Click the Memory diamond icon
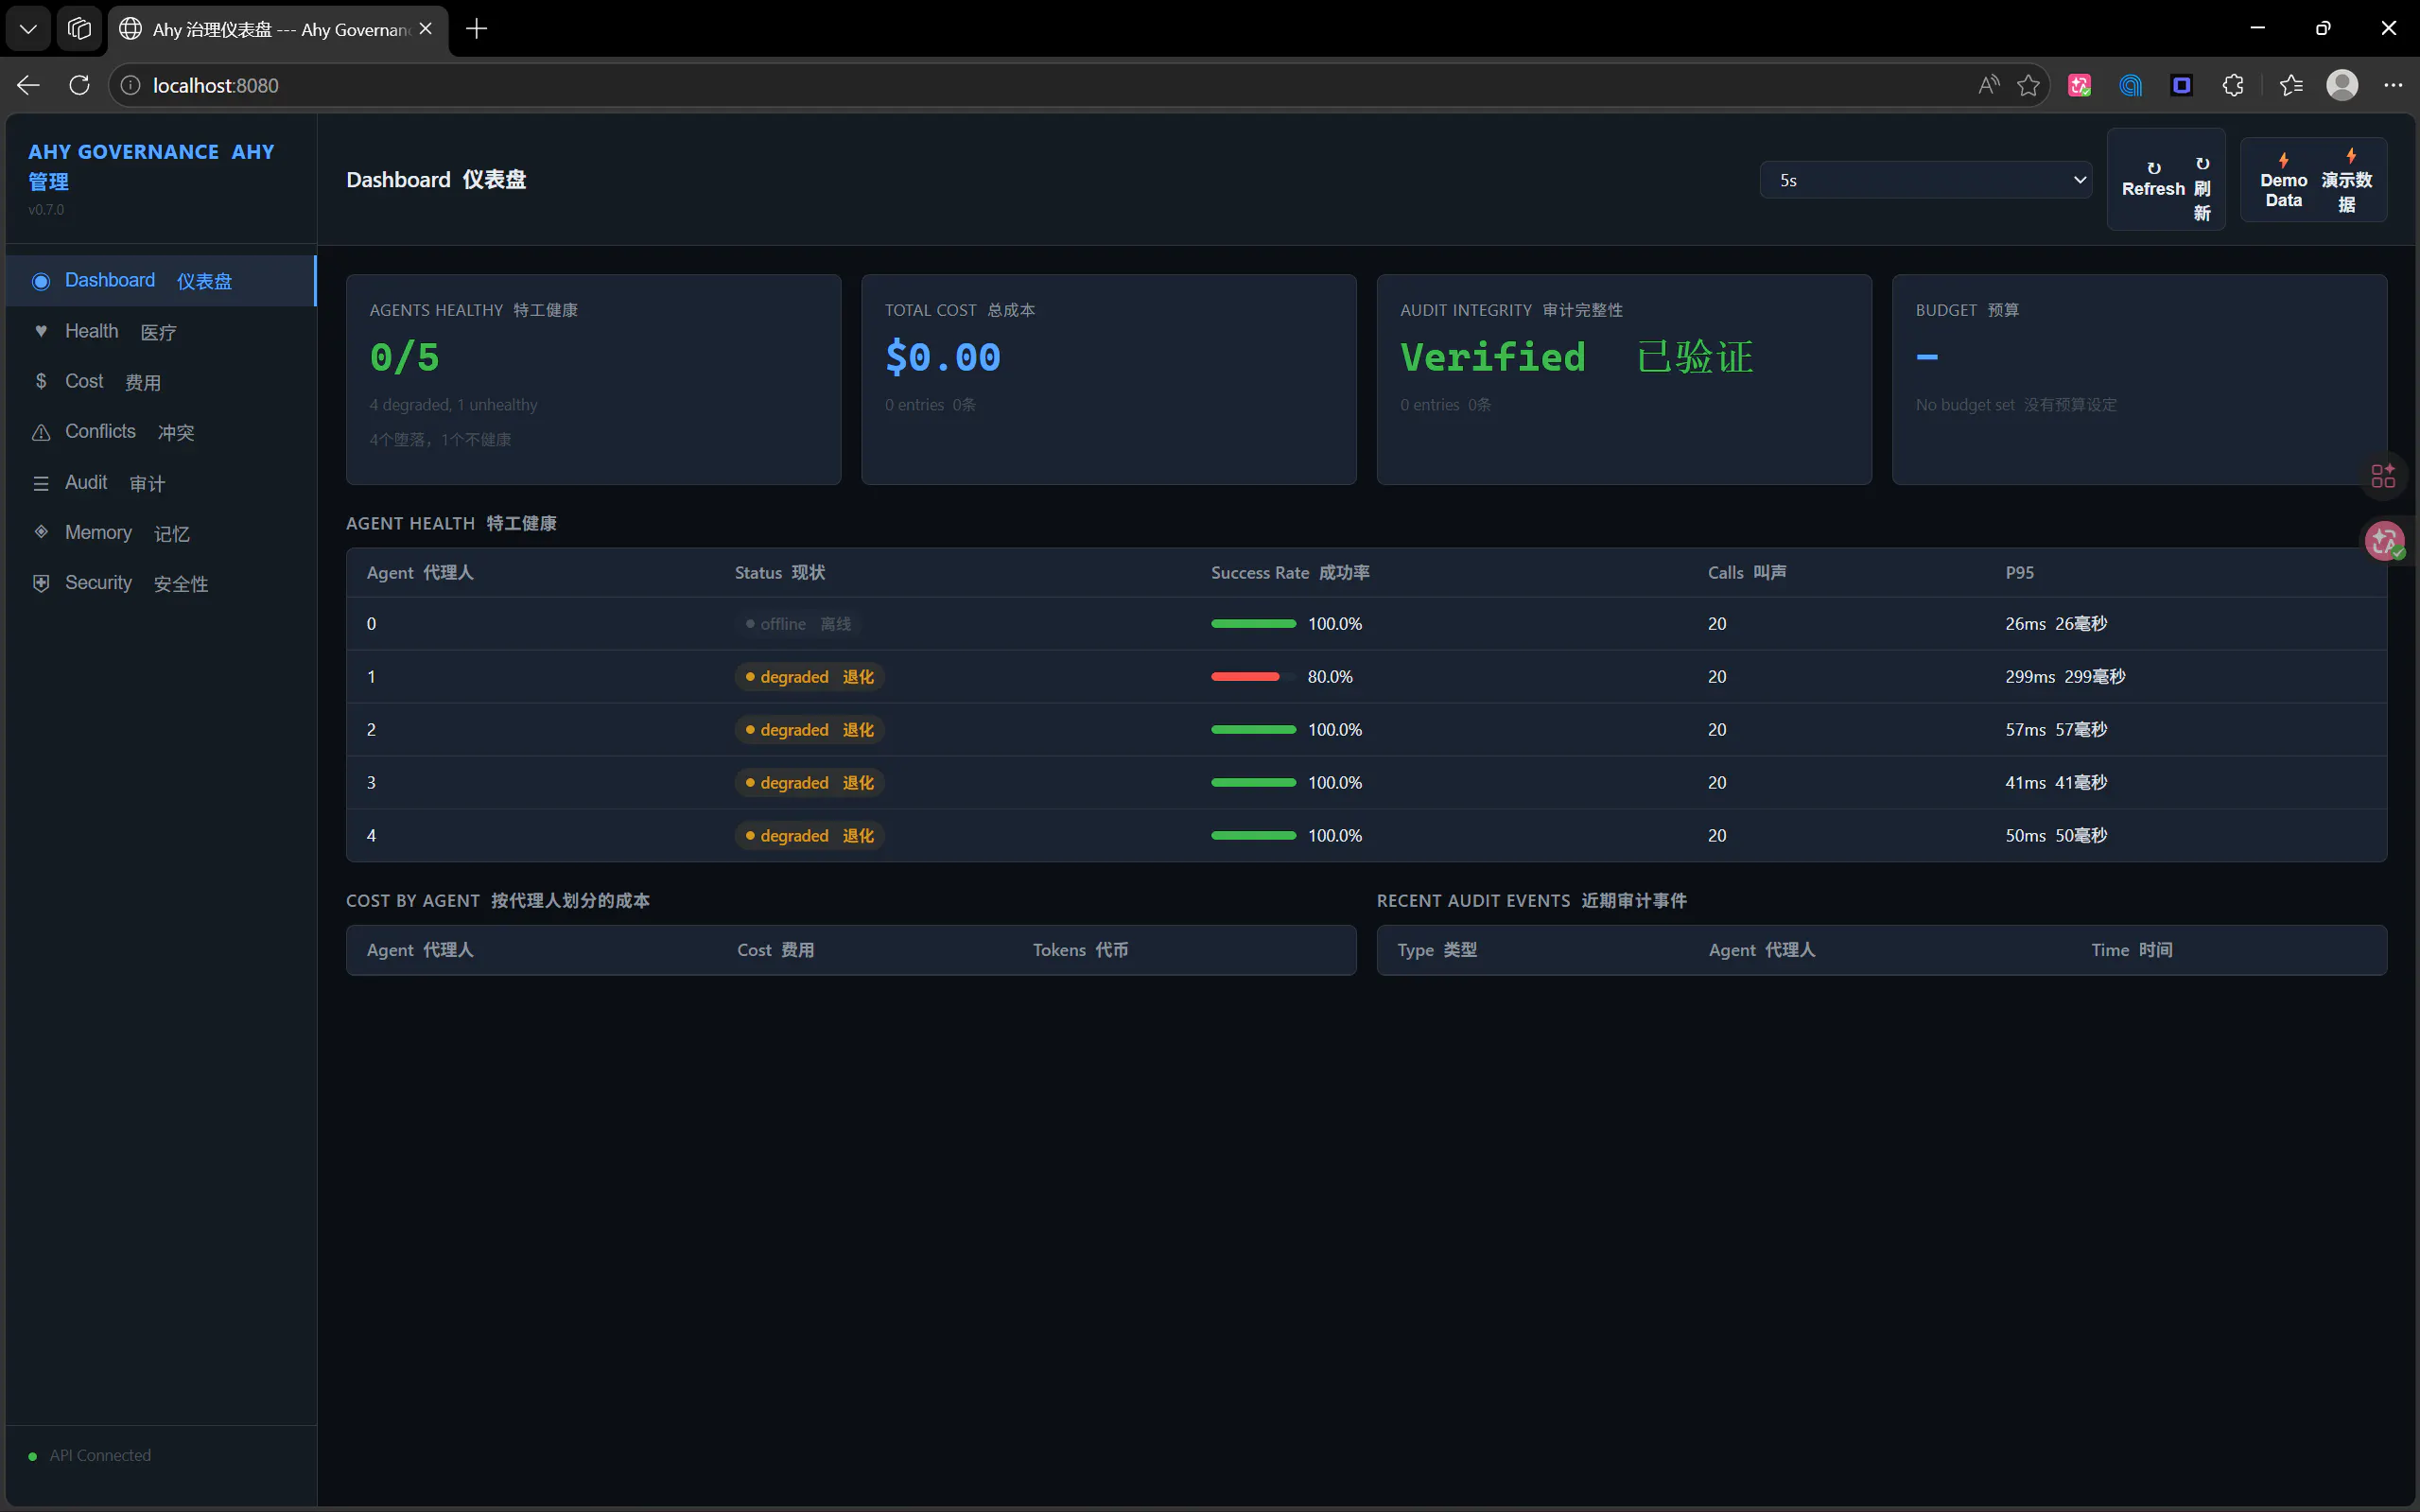Image resolution: width=2420 pixels, height=1512 pixels. (x=41, y=532)
